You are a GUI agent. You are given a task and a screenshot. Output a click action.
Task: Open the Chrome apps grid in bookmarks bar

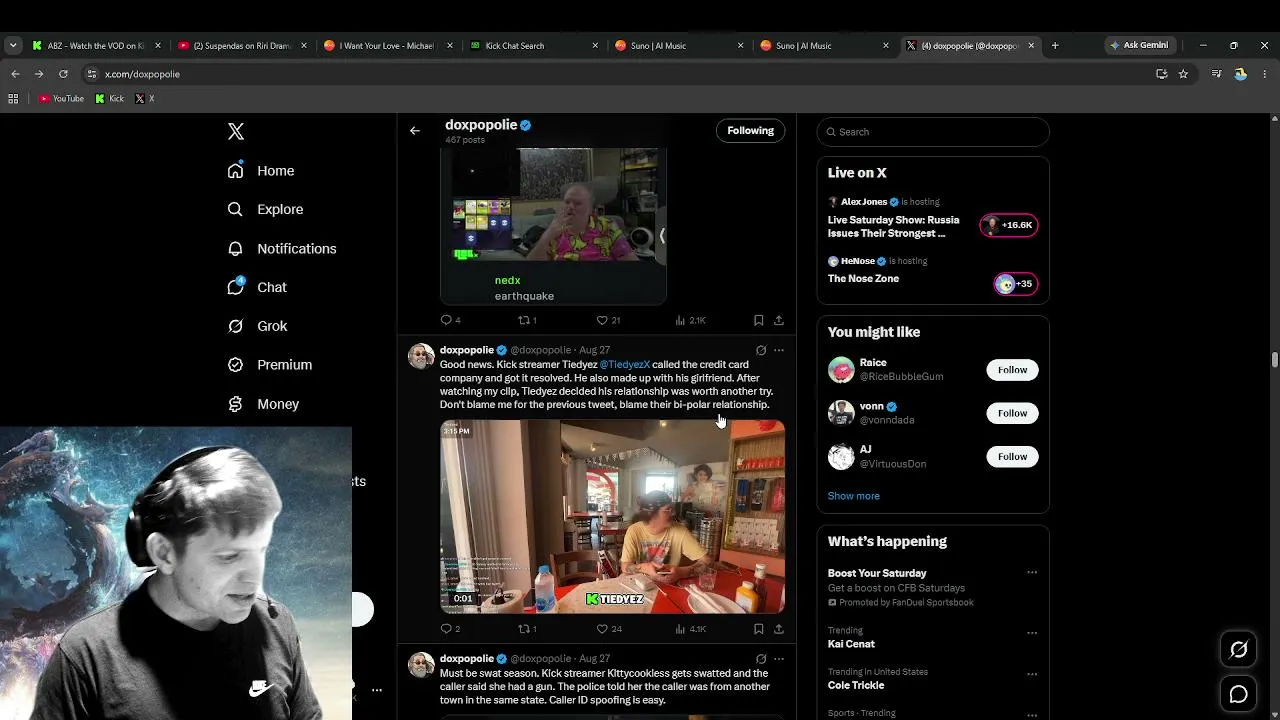click(13, 99)
